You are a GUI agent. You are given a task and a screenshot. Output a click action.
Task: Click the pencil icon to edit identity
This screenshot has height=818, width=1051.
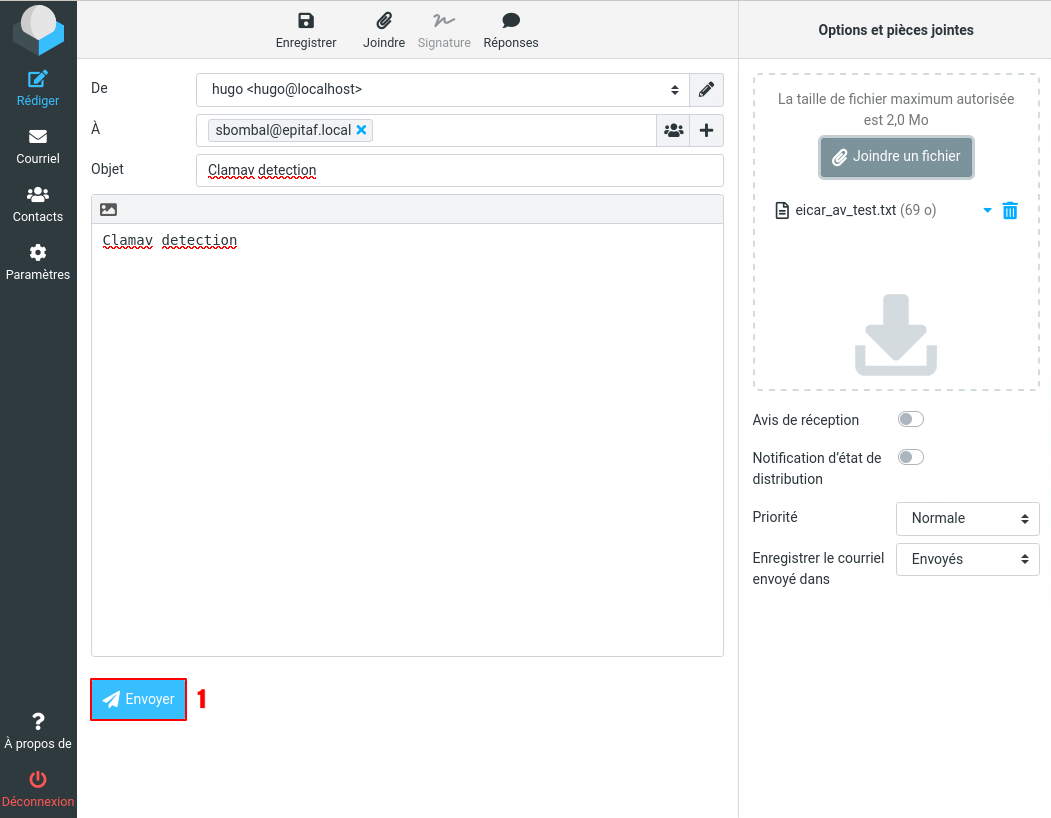click(706, 90)
